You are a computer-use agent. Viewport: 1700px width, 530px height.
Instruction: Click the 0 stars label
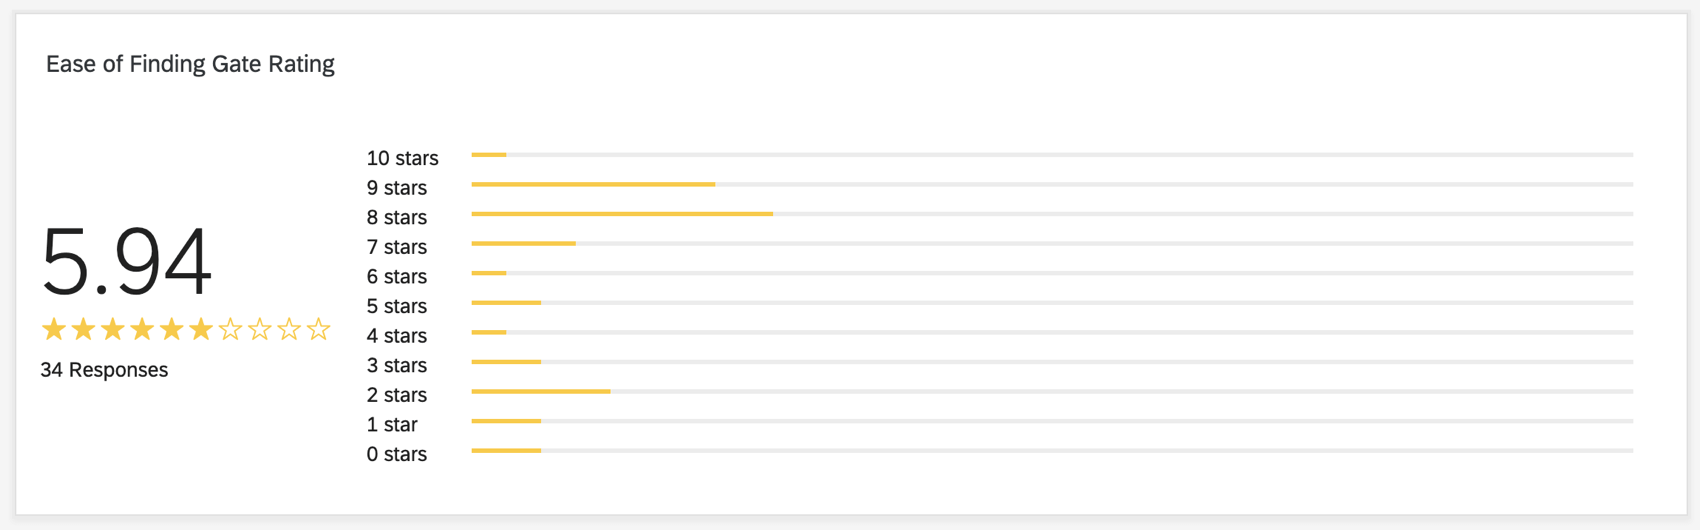point(397,454)
